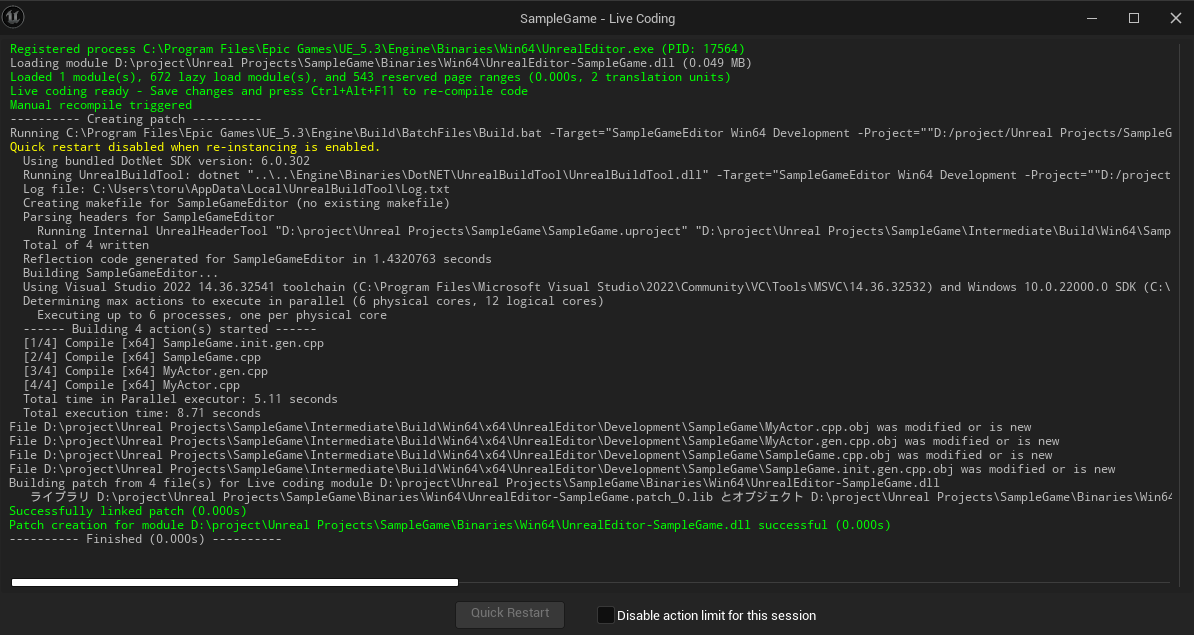Click the 'Reflection code generated' line

257,259
